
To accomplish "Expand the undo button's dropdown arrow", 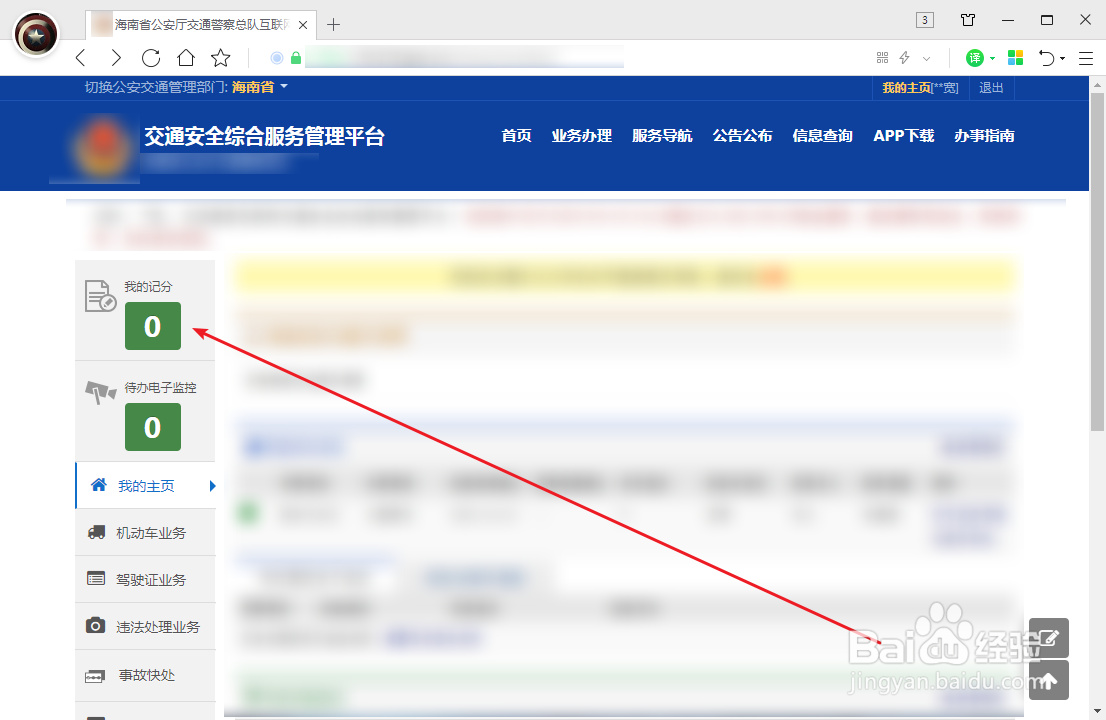I will pos(1061,57).
